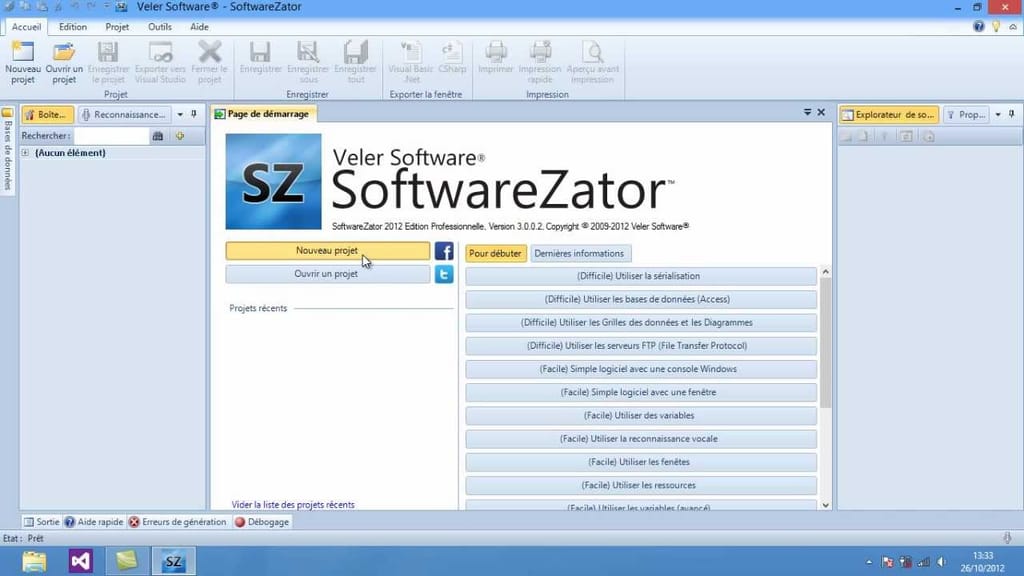Open the Accueil ribbon tab
The height and width of the screenshot is (576, 1024).
[26, 27]
